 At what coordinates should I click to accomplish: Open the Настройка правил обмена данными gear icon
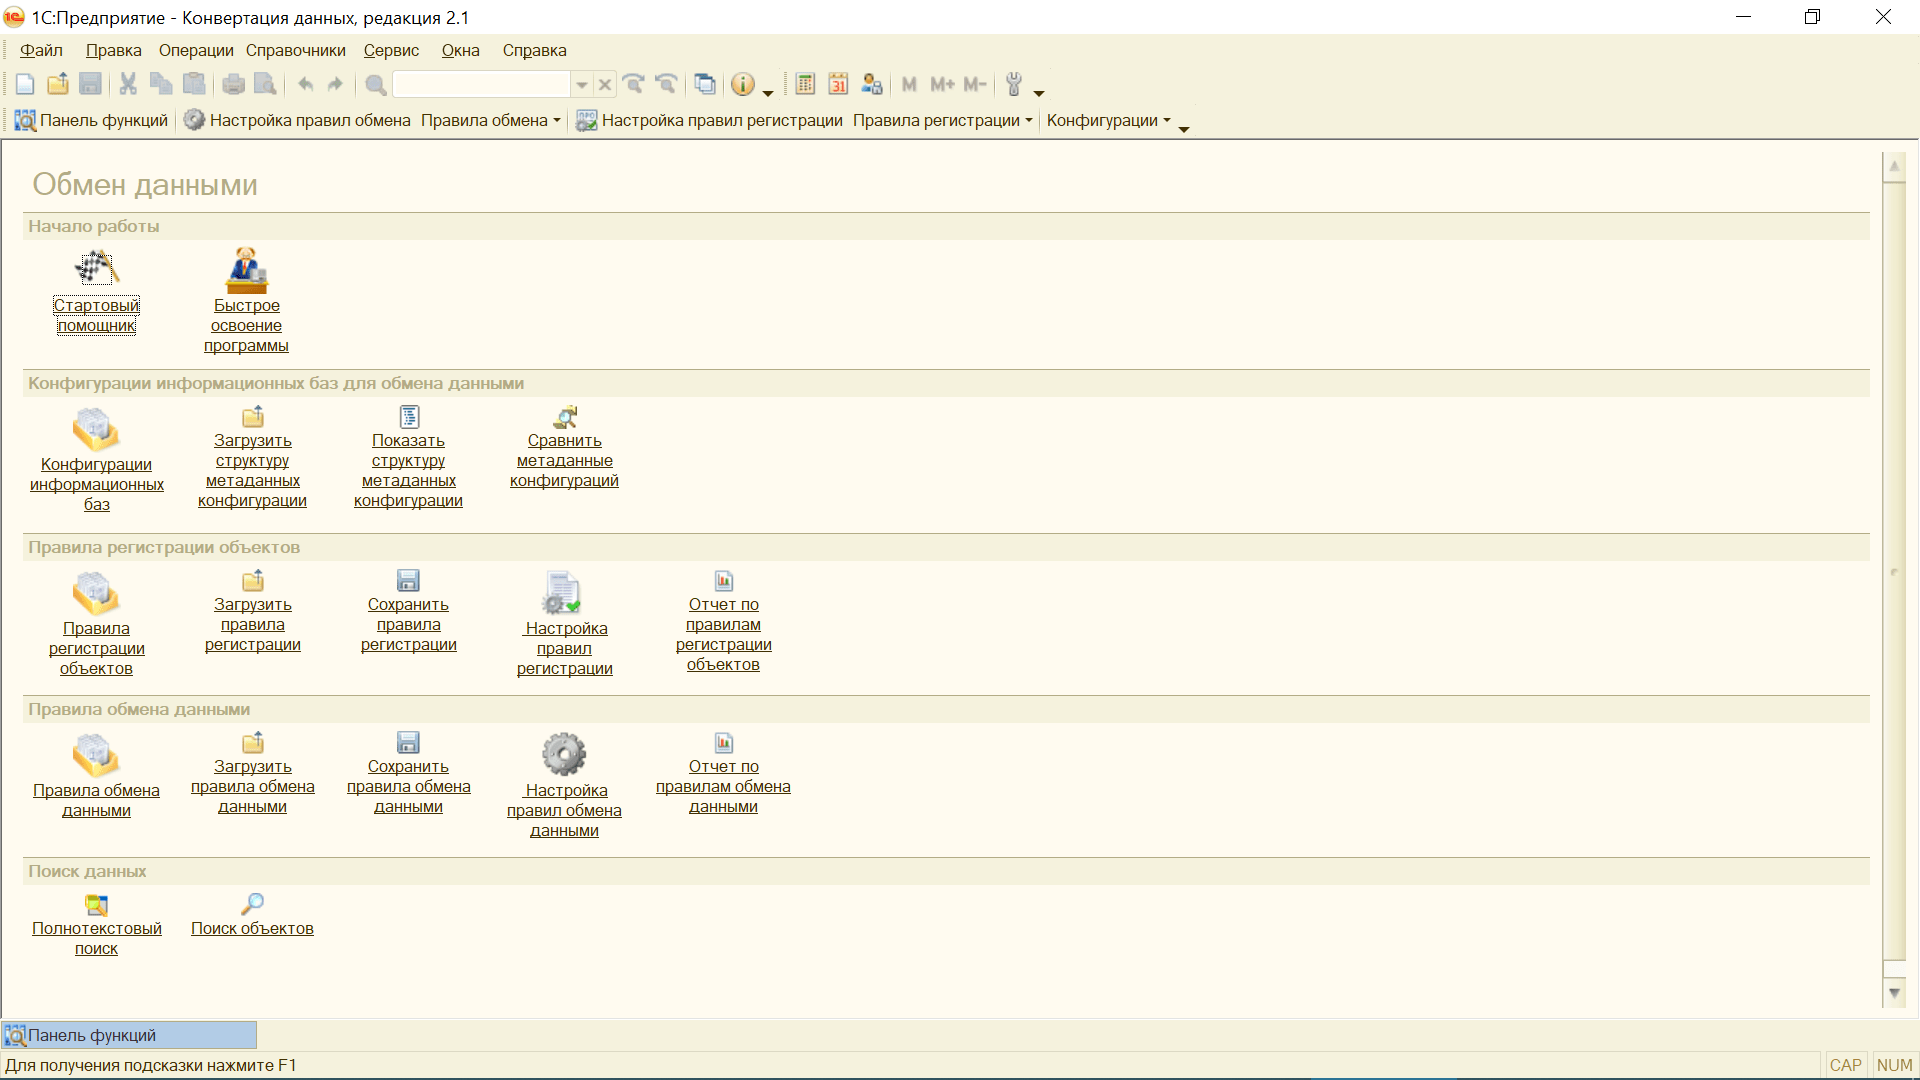pyautogui.click(x=564, y=755)
